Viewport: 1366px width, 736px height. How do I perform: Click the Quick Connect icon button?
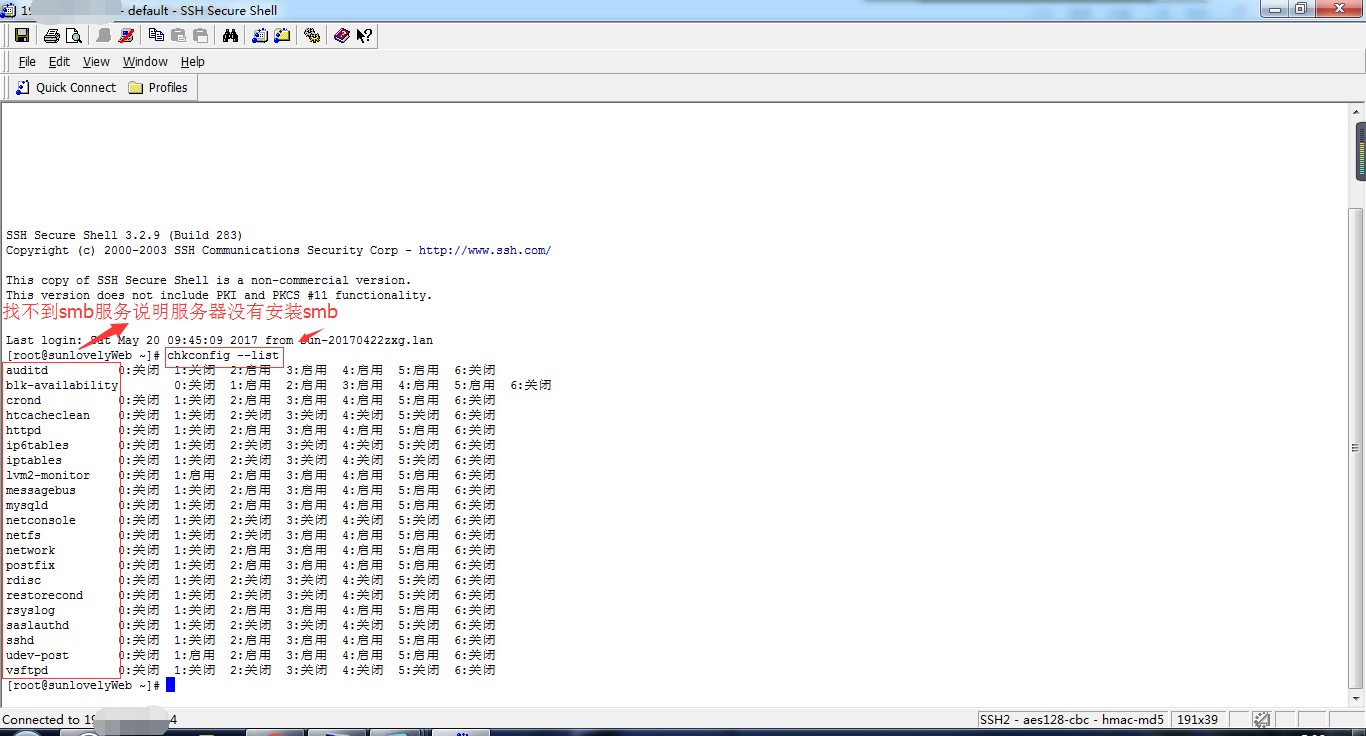pyautogui.click(x=66, y=87)
